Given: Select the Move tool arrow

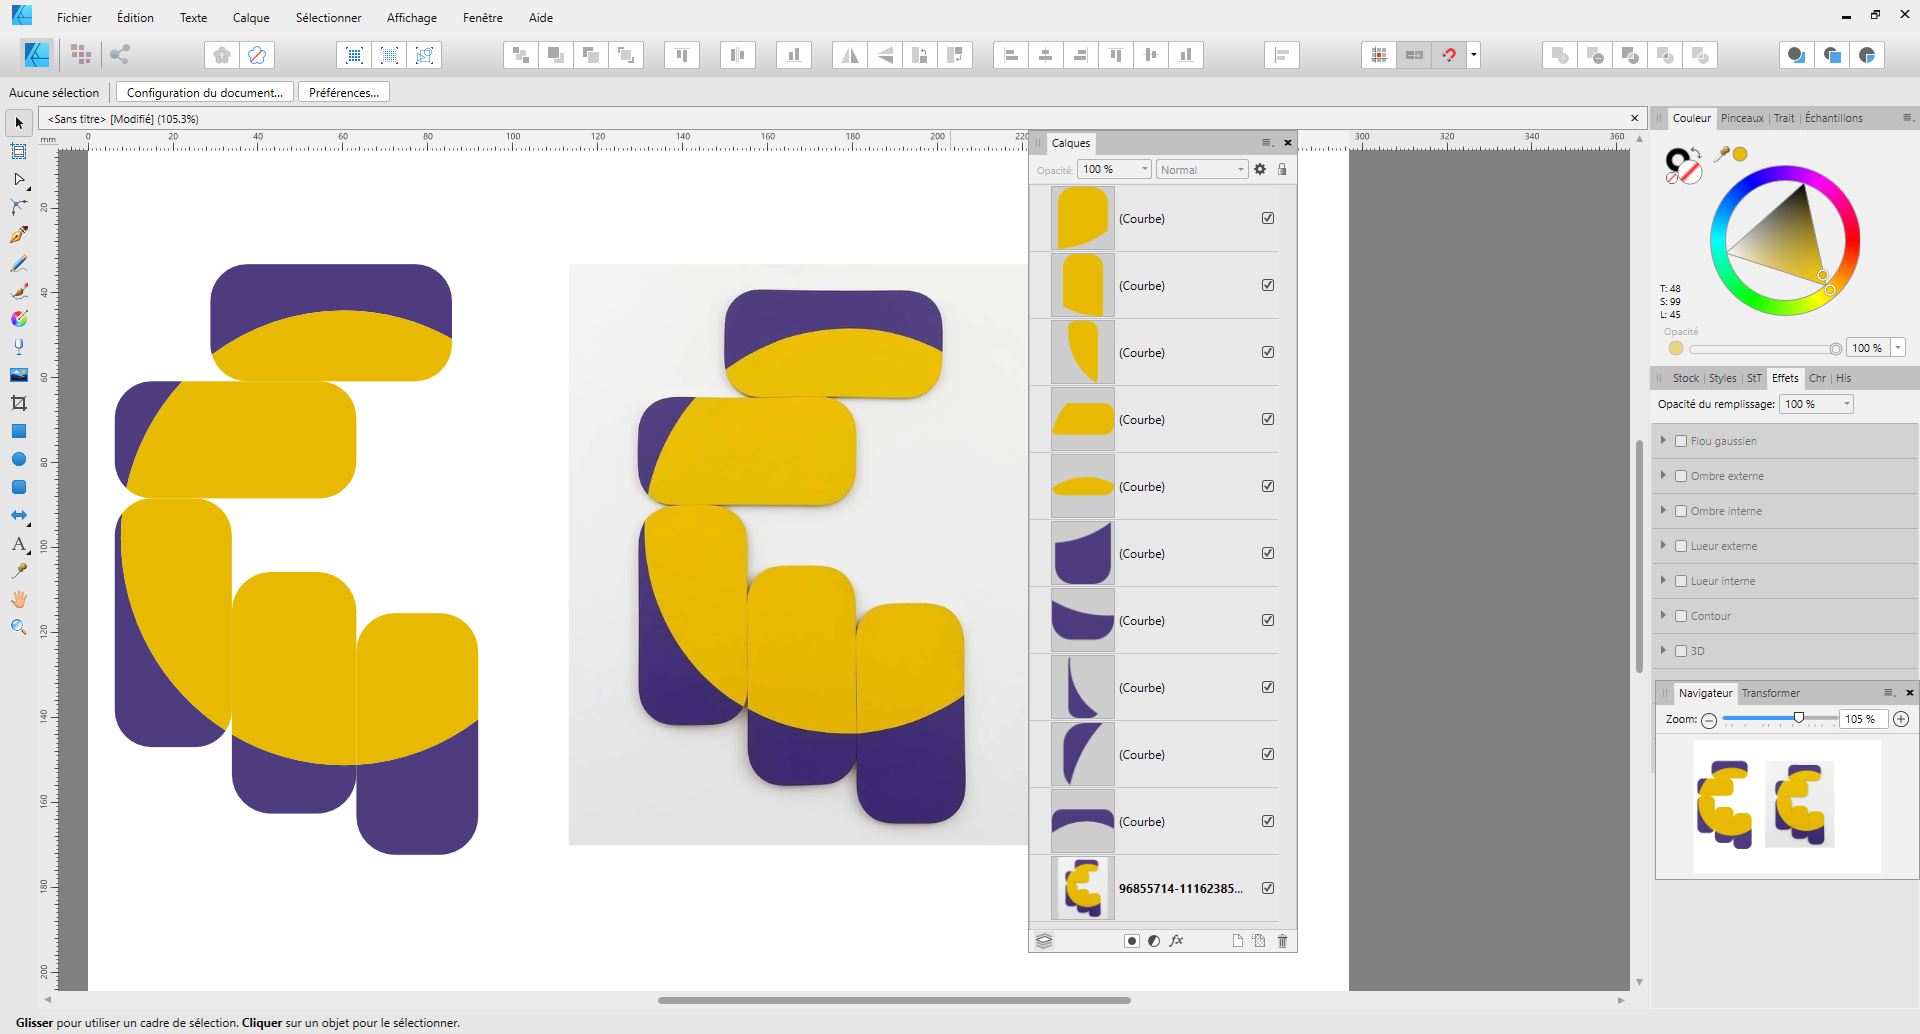Looking at the screenshot, I should point(19,123).
